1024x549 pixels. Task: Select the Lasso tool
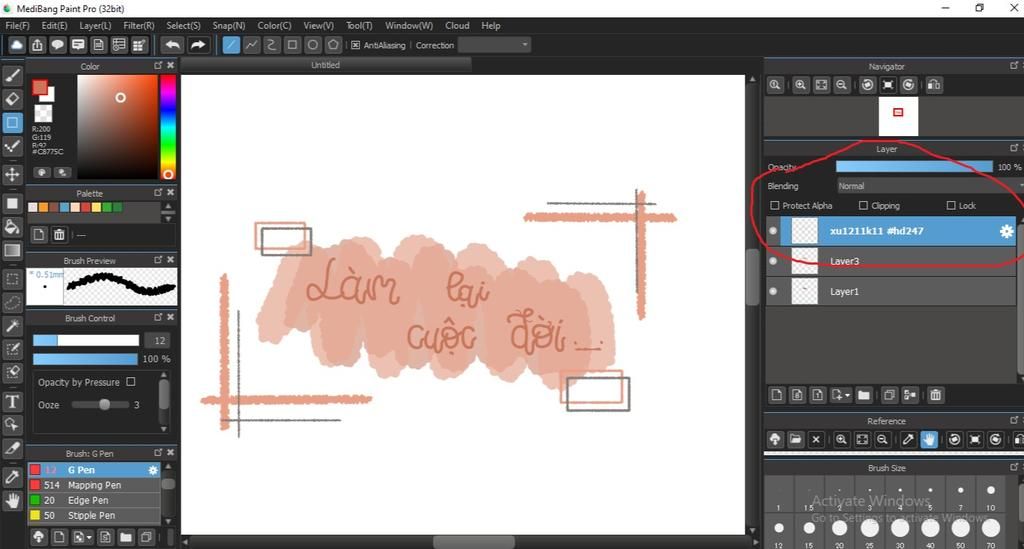pyautogui.click(x=12, y=303)
